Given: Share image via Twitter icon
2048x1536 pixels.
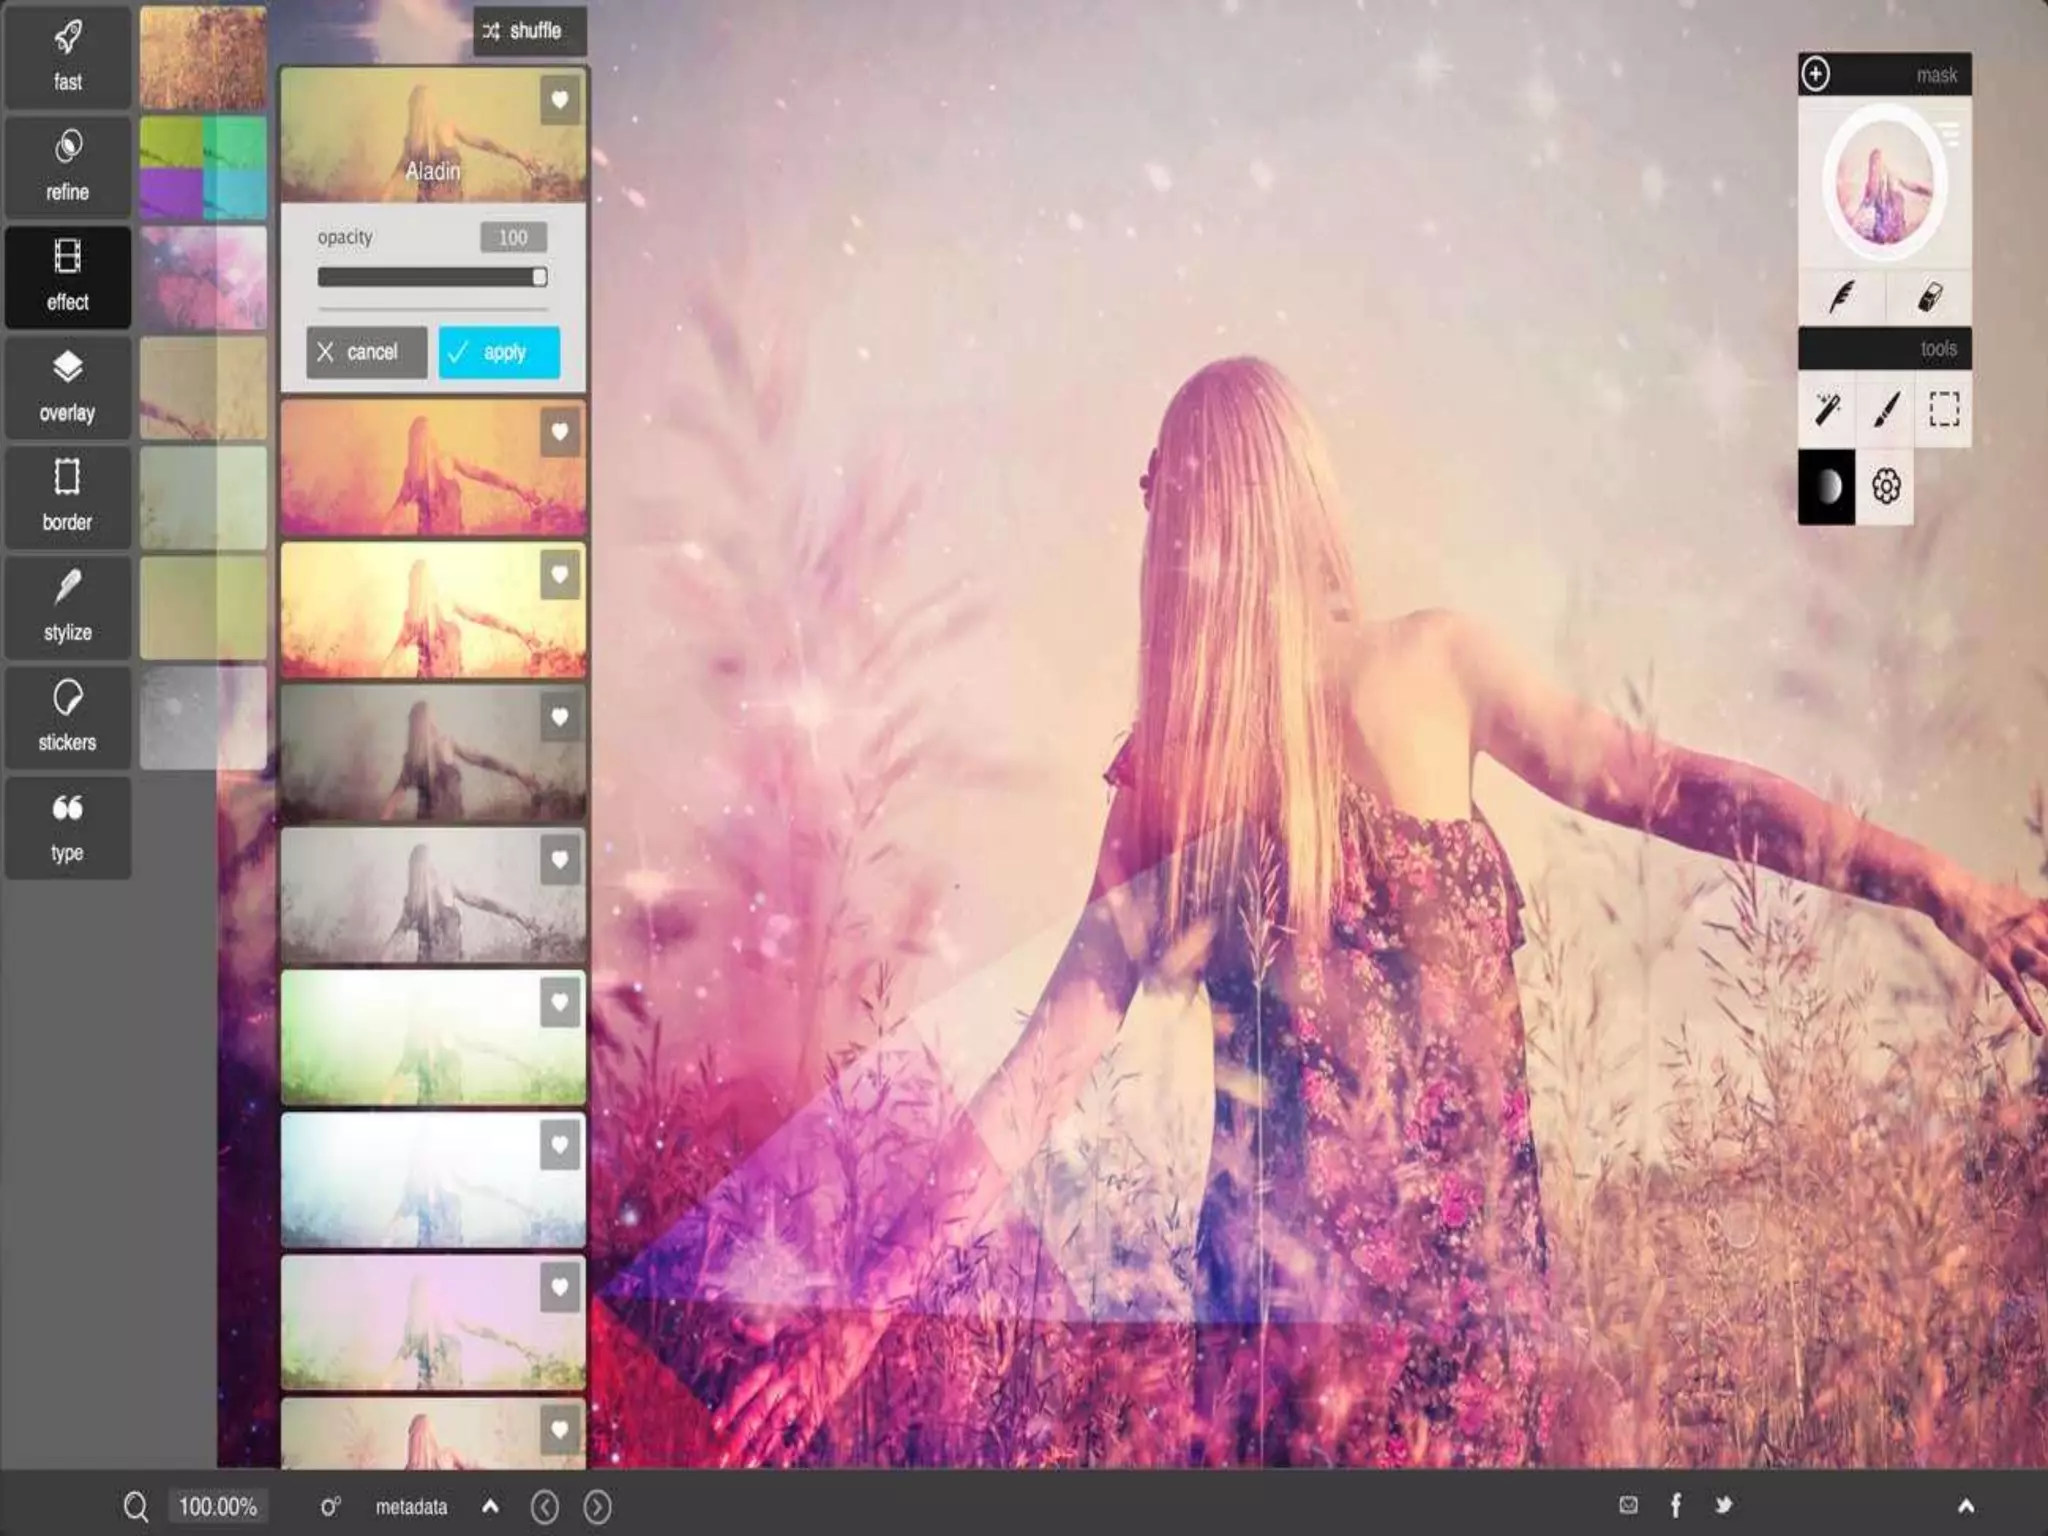Looking at the screenshot, I should [1724, 1505].
